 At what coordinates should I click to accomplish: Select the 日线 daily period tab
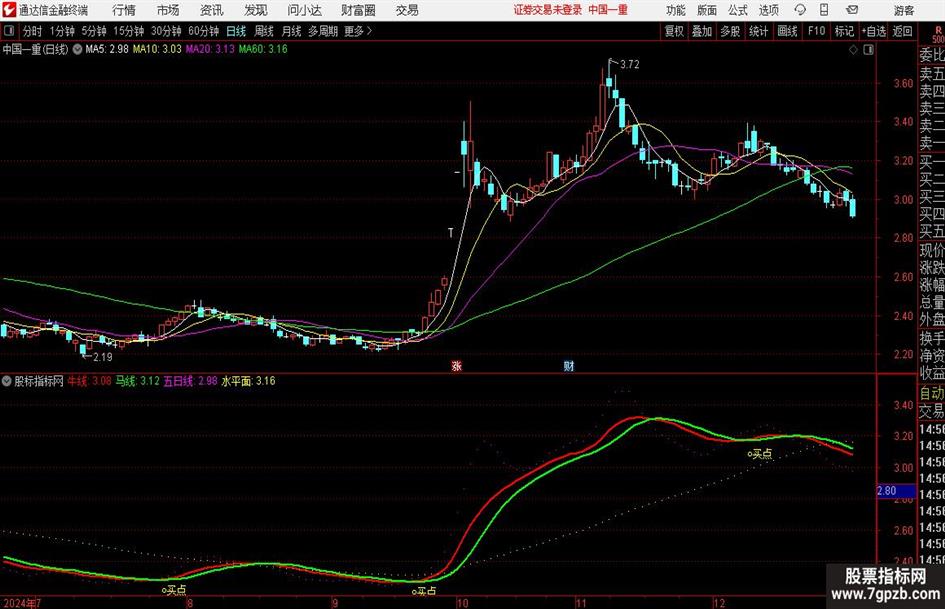point(236,31)
